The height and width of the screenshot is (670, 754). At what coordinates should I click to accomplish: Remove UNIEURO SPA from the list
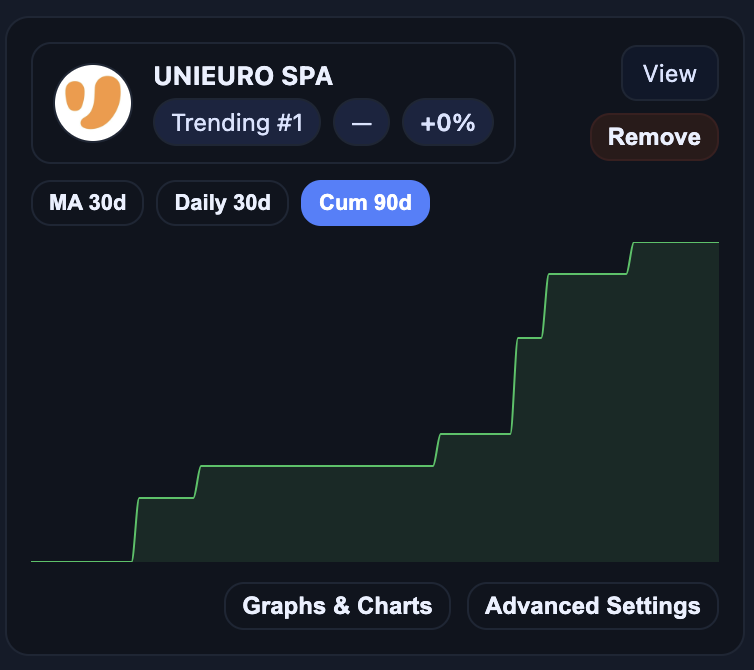click(654, 137)
